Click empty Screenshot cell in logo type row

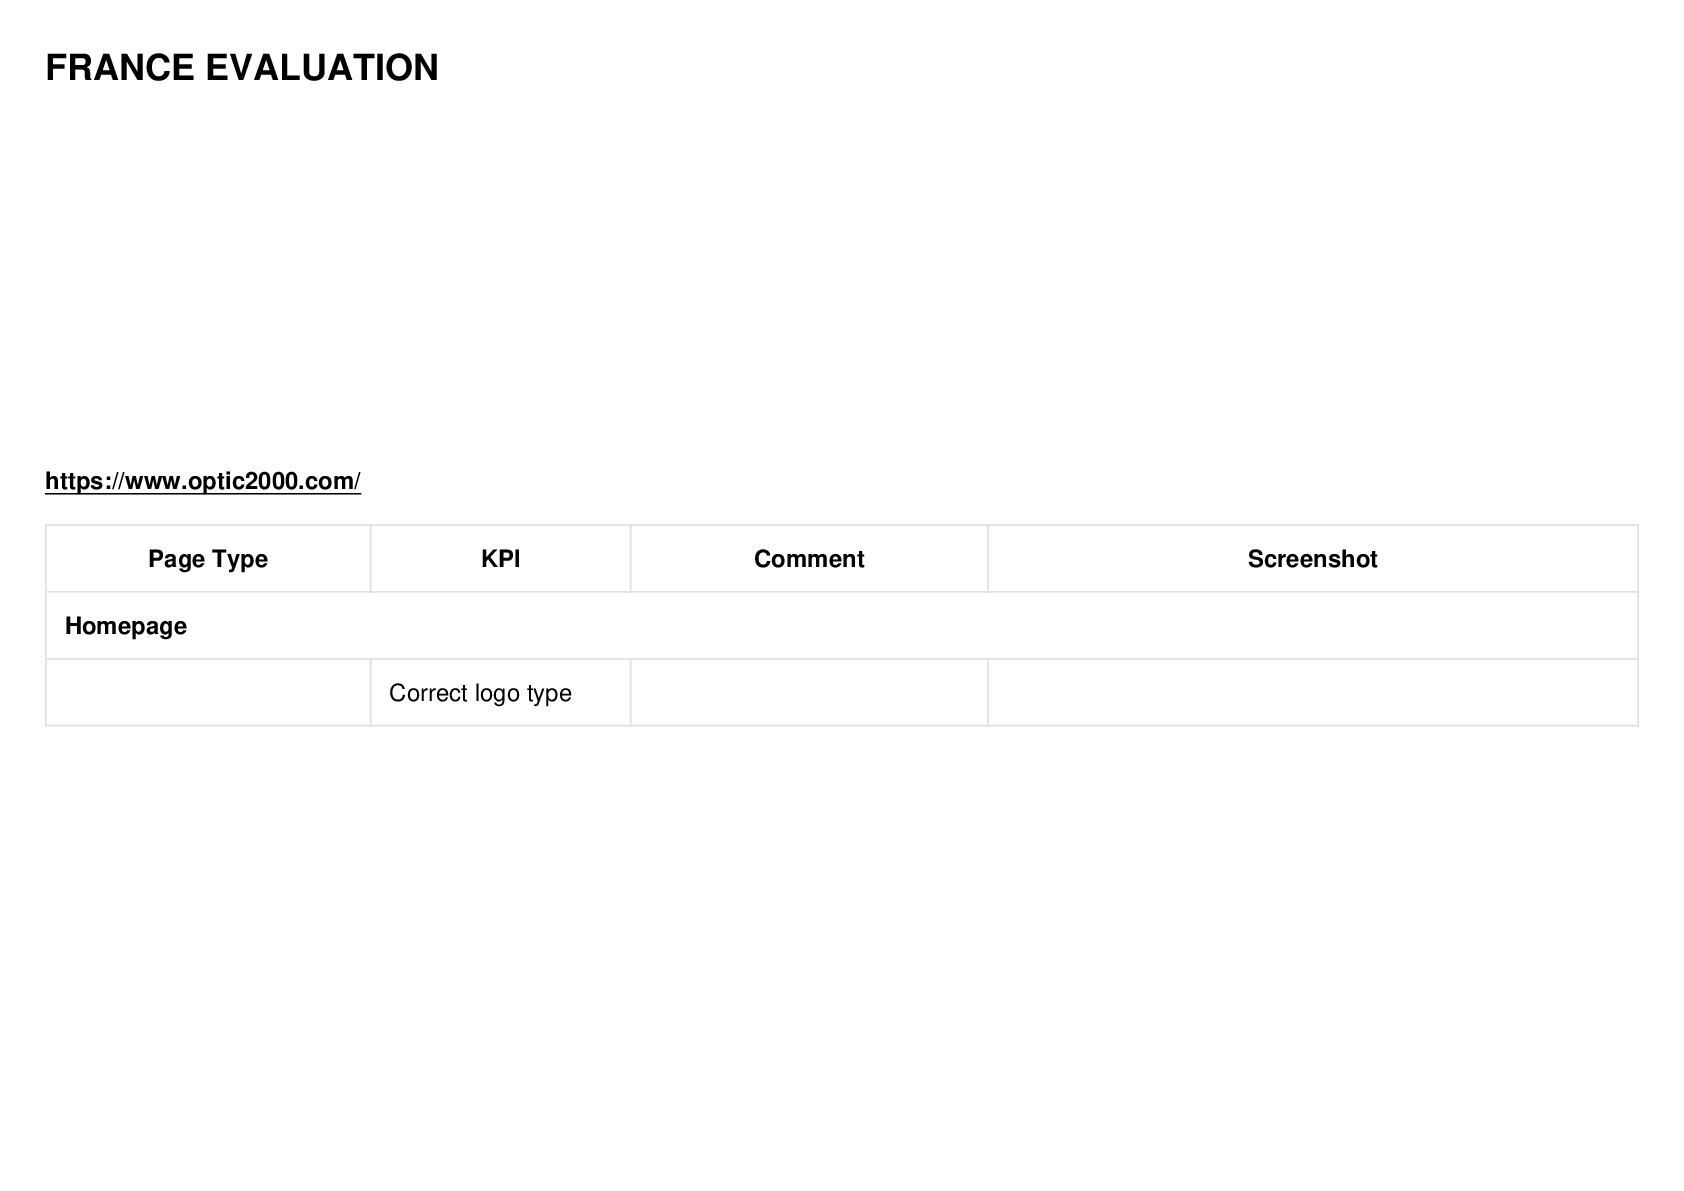click(1313, 693)
